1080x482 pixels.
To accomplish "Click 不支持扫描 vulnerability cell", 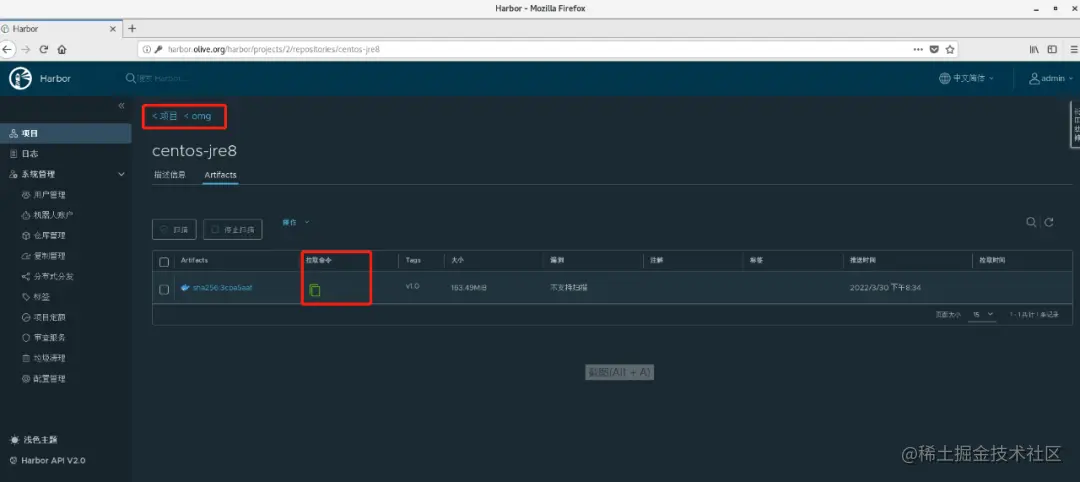I will coord(568,287).
